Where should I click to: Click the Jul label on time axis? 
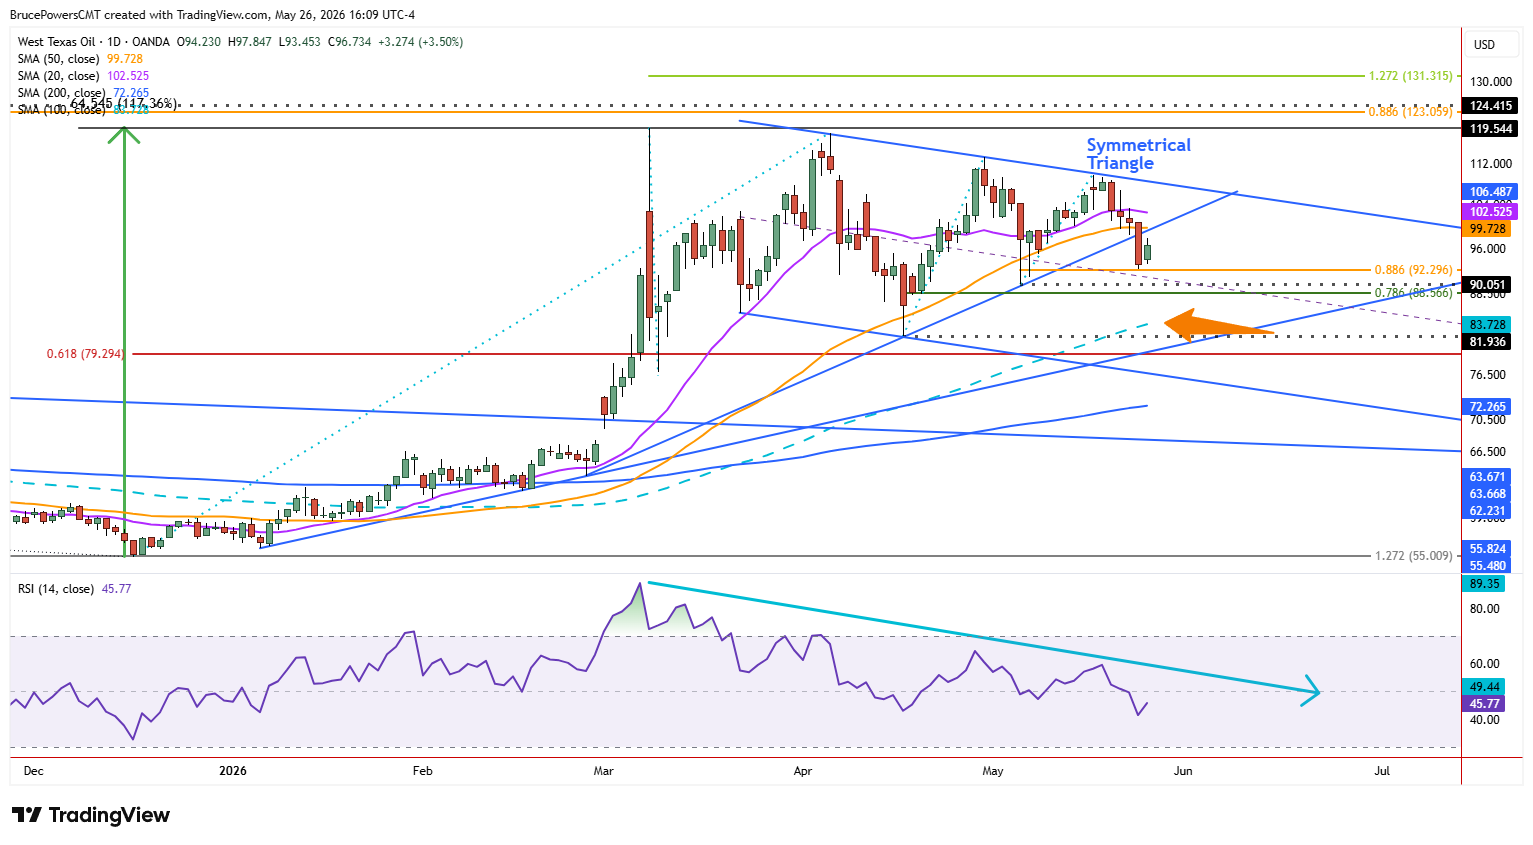pyautogui.click(x=1382, y=771)
